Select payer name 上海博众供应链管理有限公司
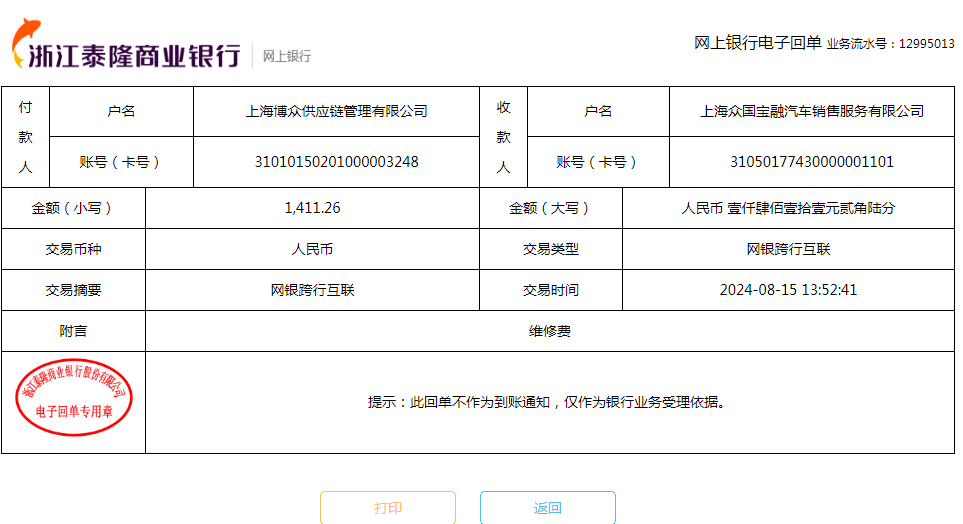 pyautogui.click(x=336, y=111)
